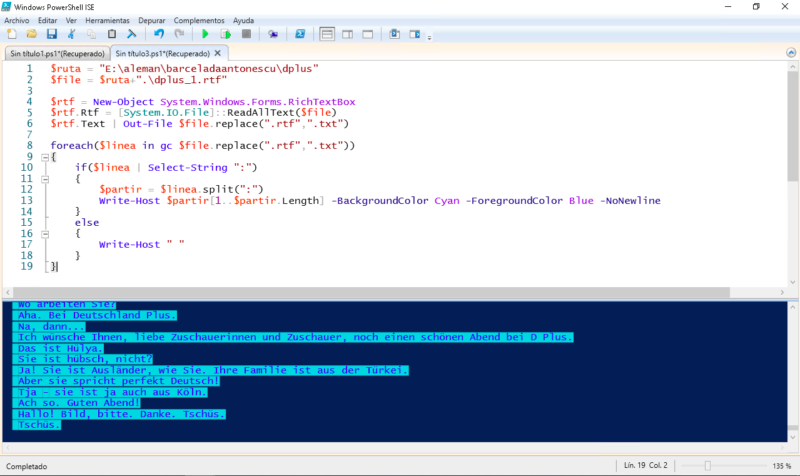
Task: Launch PowerShell console with the blue icon
Action: 300,34
